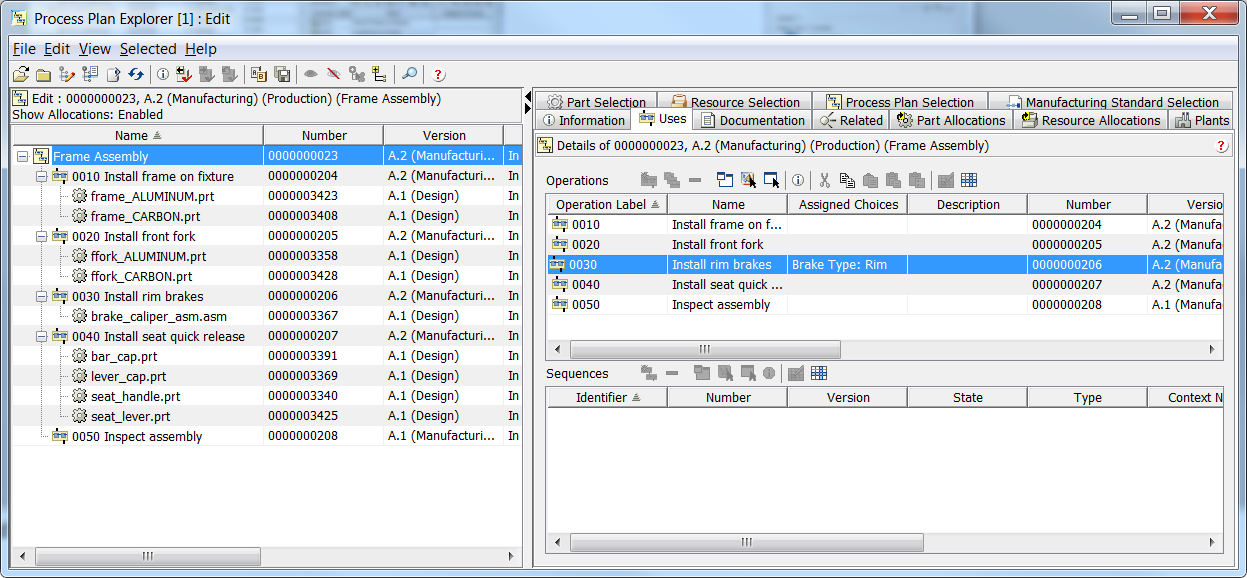Click the red question mark help icon in toolbar
The width and height of the screenshot is (1247, 578).
(x=438, y=74)
